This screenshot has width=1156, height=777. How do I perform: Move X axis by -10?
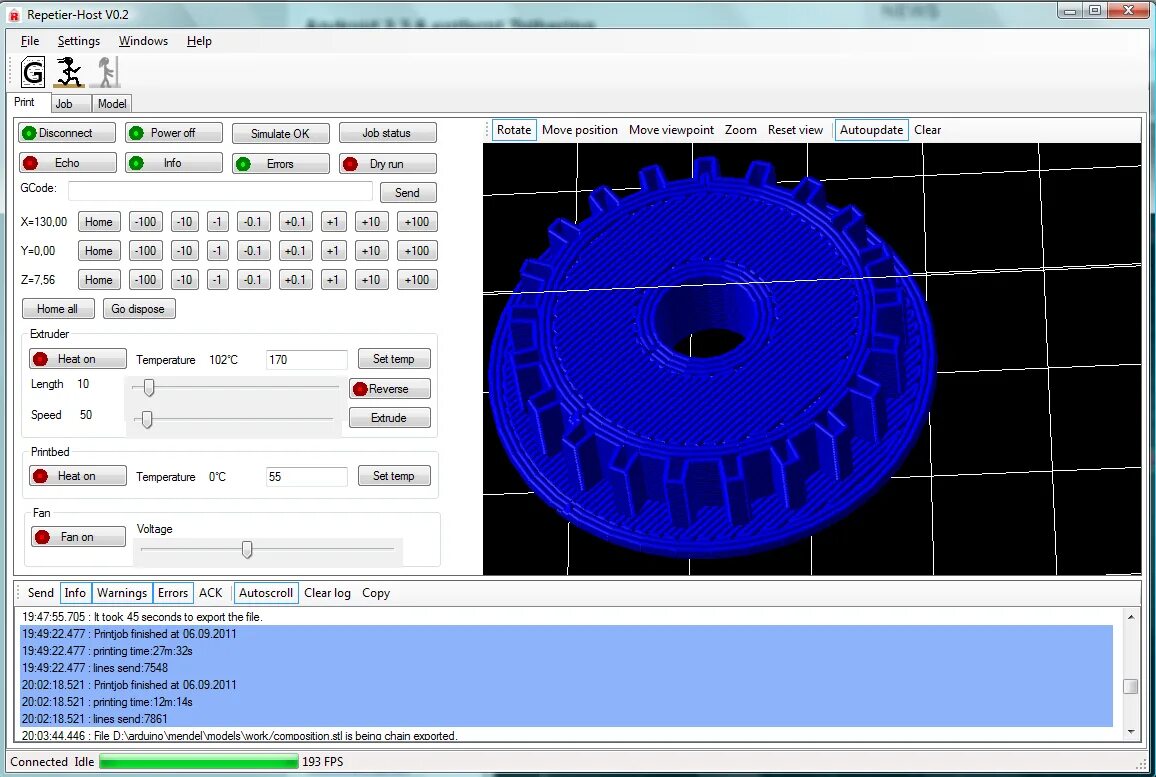pyautogui.click(x=184, y=222)
